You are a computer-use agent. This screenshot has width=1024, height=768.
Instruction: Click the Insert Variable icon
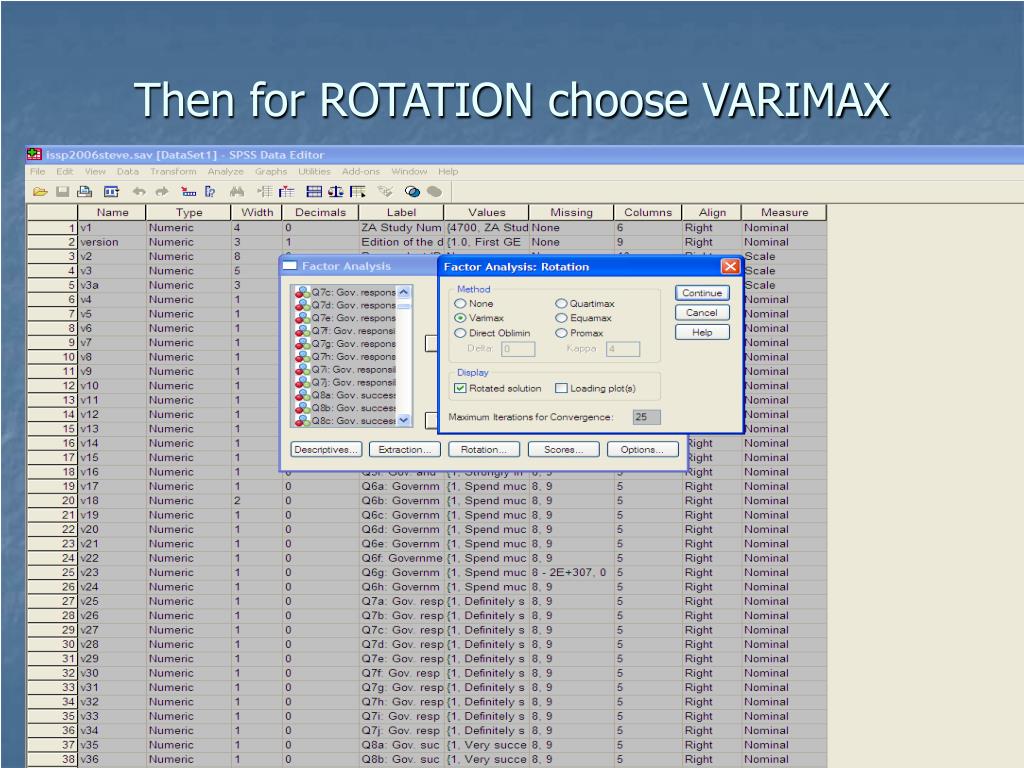[286, 192]
